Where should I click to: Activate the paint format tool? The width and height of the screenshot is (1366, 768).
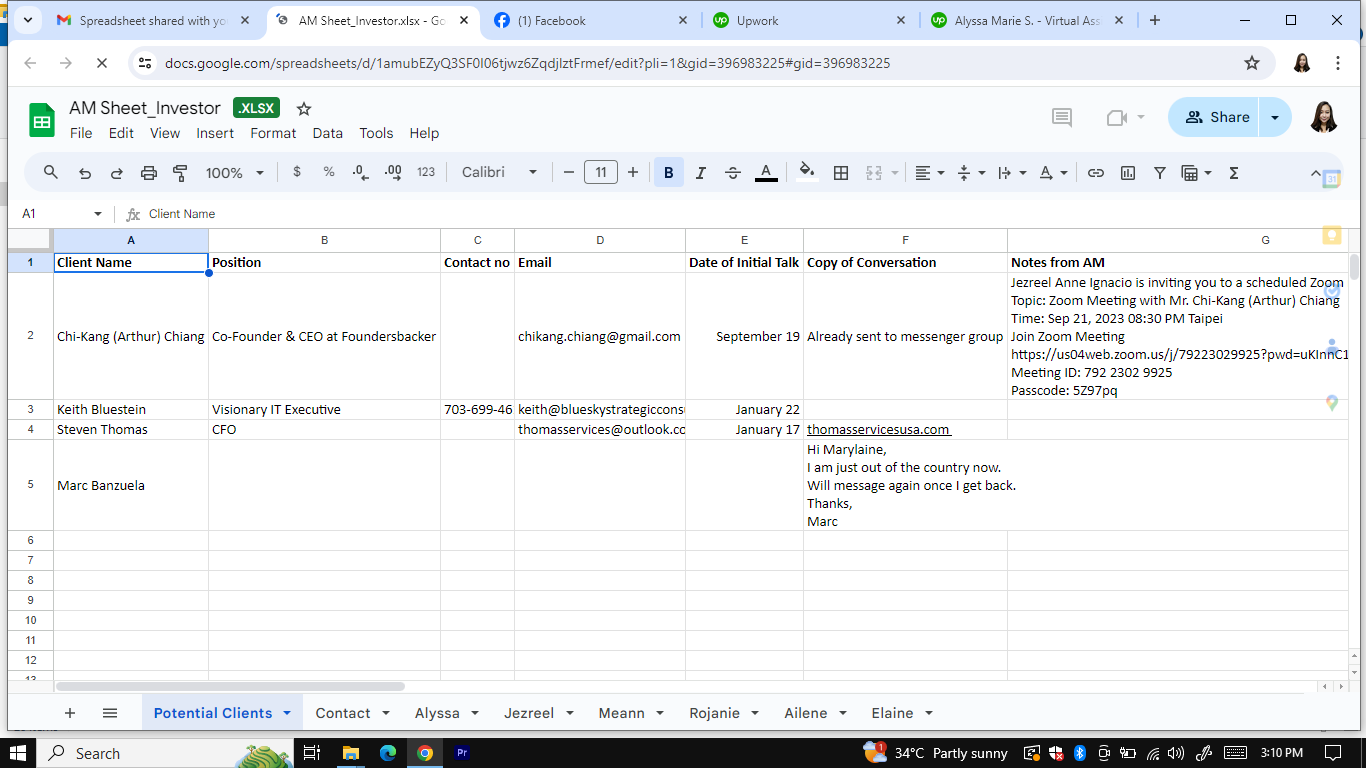[181, 173]
